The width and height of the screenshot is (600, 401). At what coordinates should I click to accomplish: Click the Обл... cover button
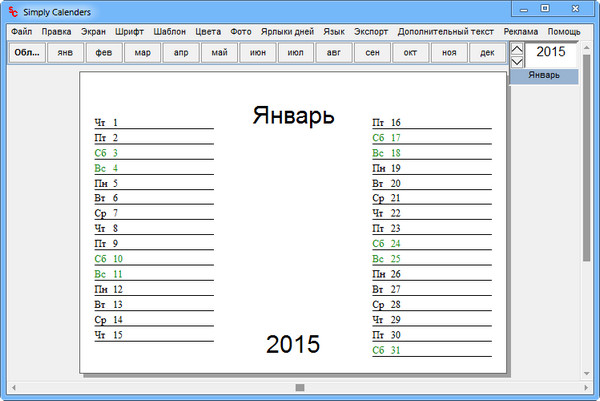(27, 53)
